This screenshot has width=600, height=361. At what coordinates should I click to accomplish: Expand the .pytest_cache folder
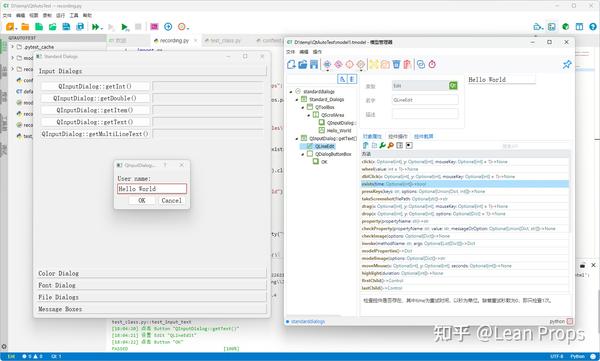click(12, 47)
